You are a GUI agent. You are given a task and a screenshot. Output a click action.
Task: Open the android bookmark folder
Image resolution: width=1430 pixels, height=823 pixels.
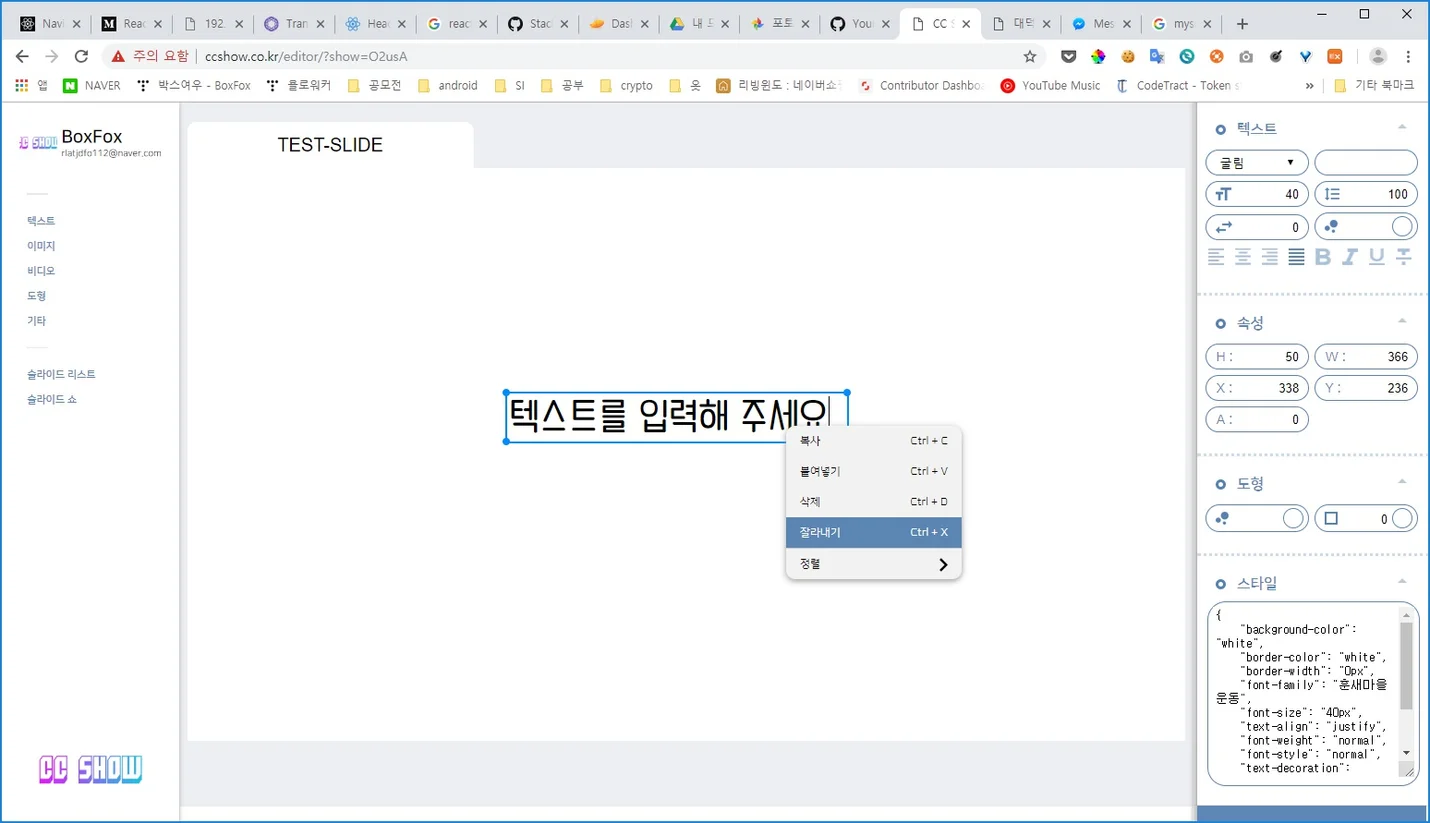pyautogui.click(x=448, y=86)
